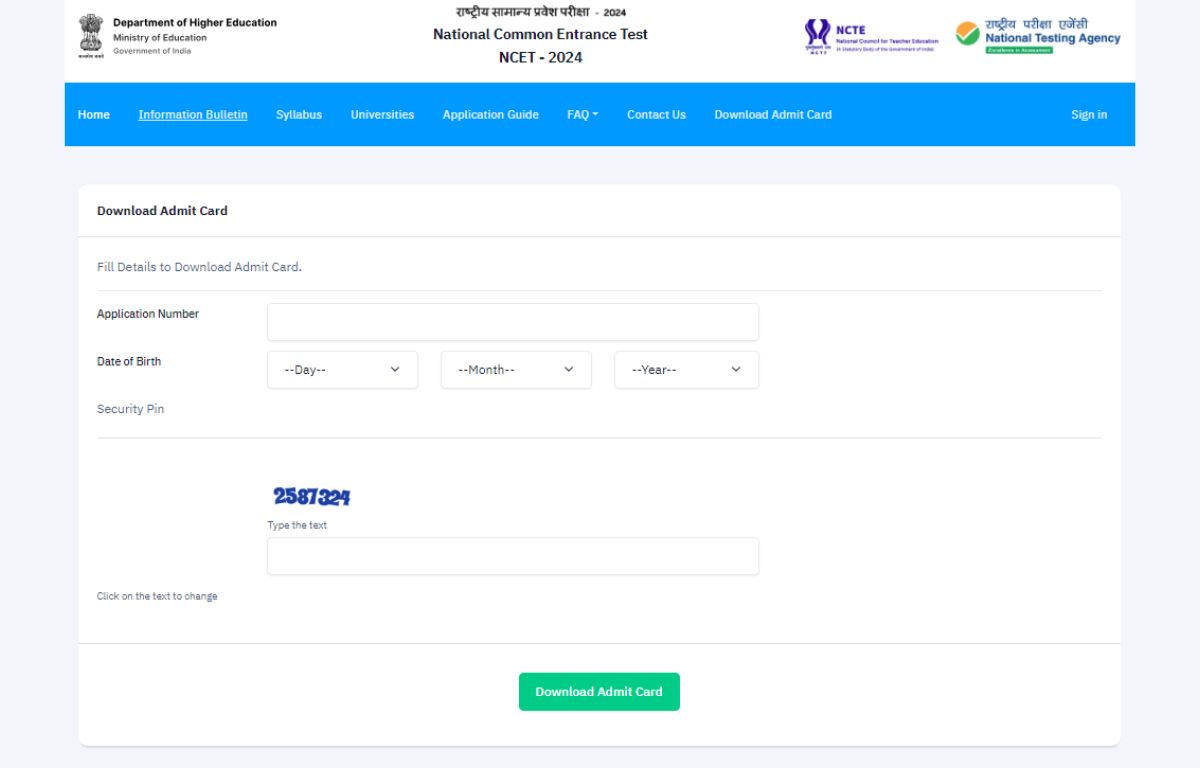
Task: Go to the Syllabus page
Action: [299, 115]
